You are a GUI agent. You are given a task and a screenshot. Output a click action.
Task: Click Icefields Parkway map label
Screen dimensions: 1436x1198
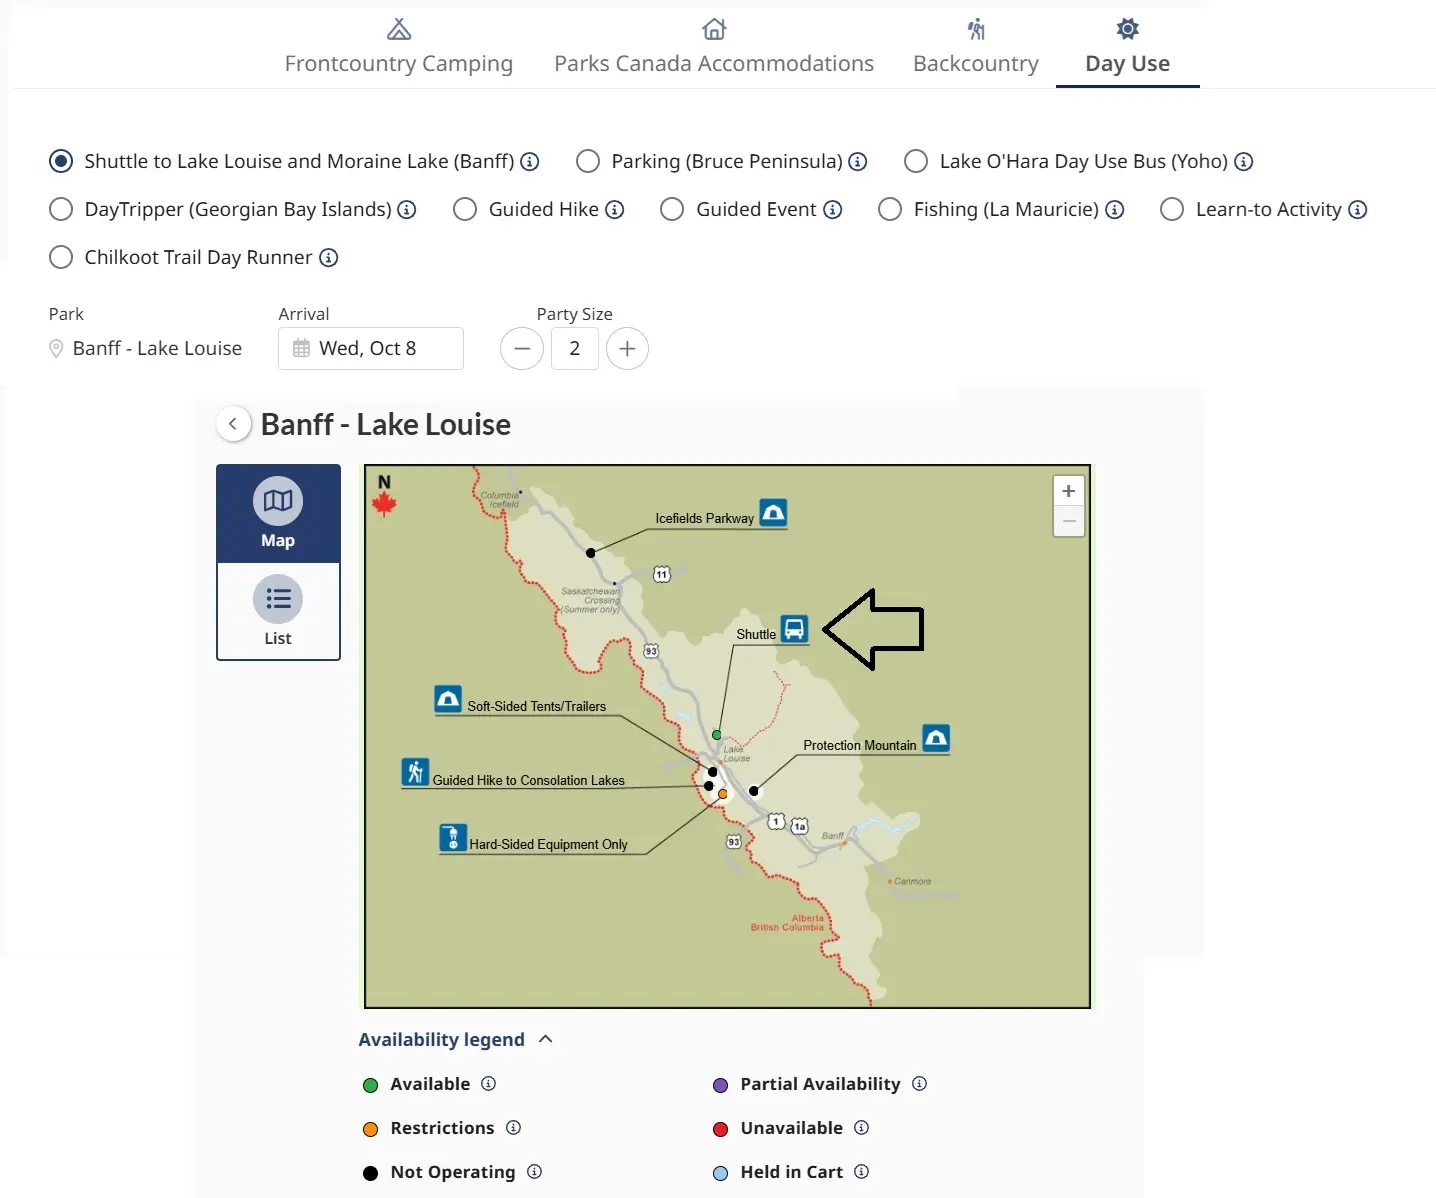tap(704, 518)
